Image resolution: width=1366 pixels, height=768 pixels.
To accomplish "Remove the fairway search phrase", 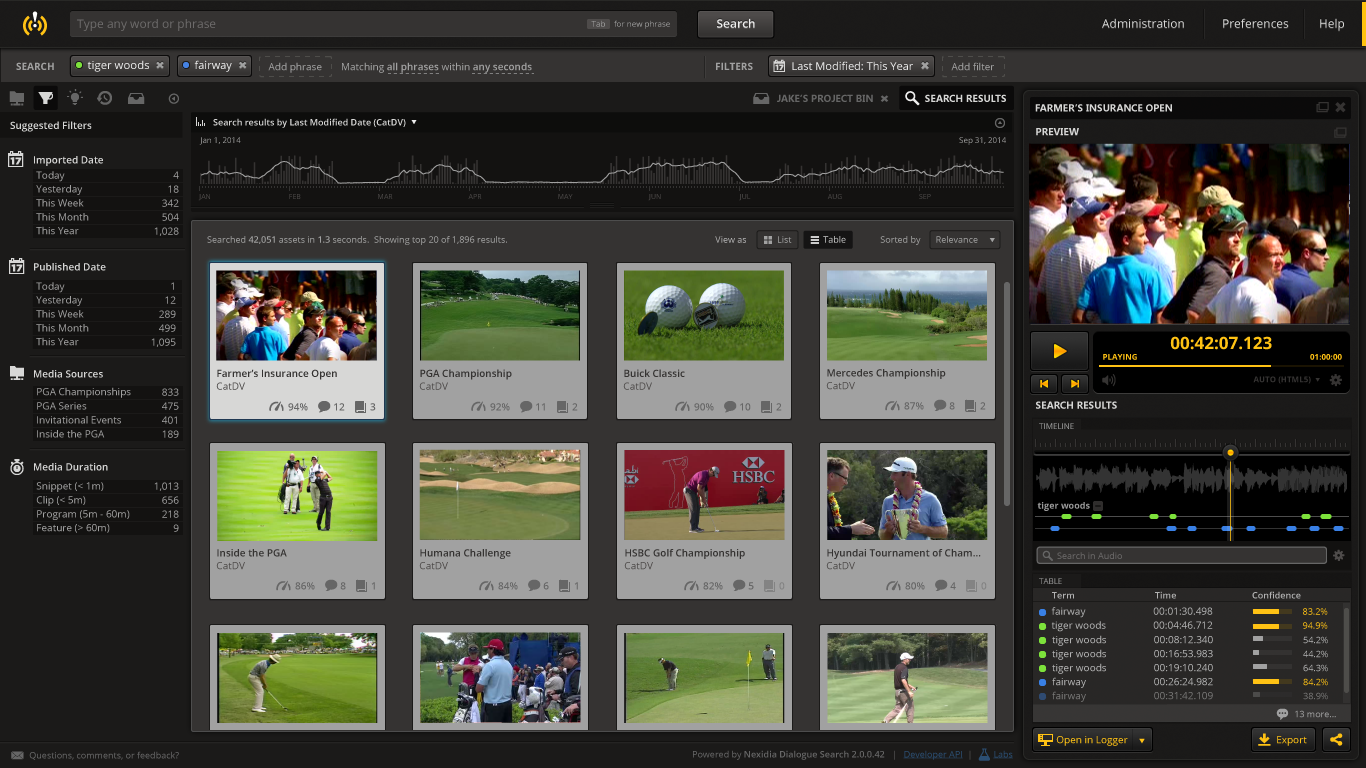I will 242,66.
